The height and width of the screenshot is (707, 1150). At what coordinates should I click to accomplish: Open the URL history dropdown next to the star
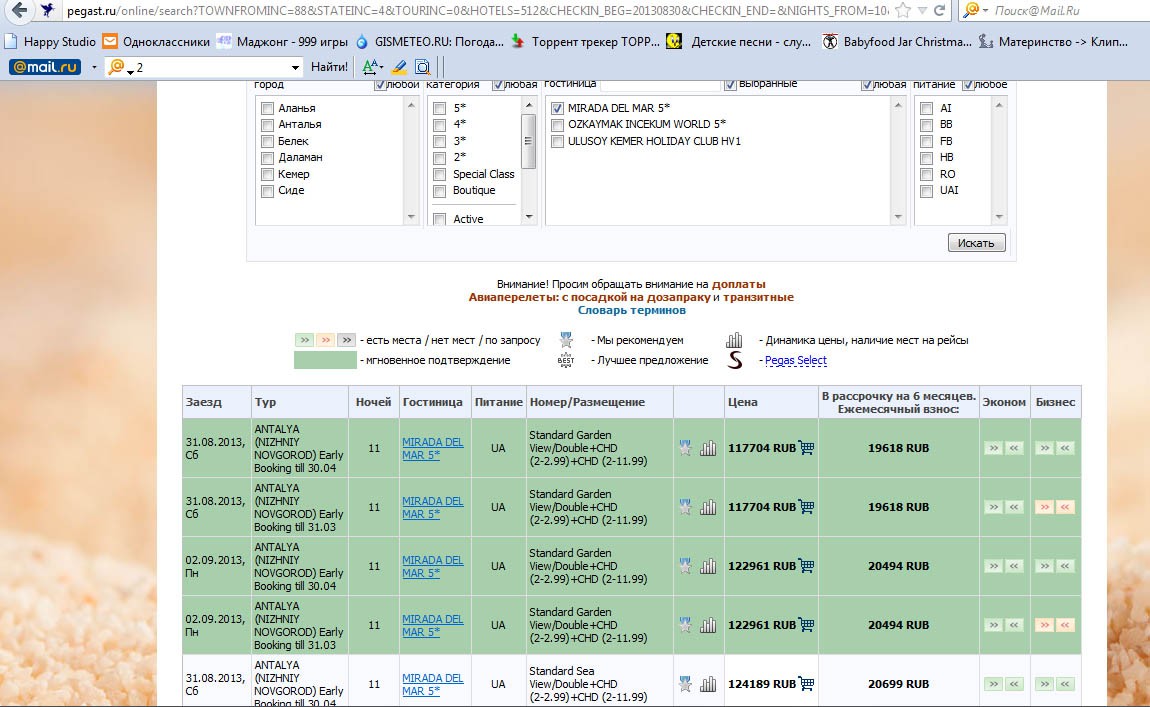(923, 10)
